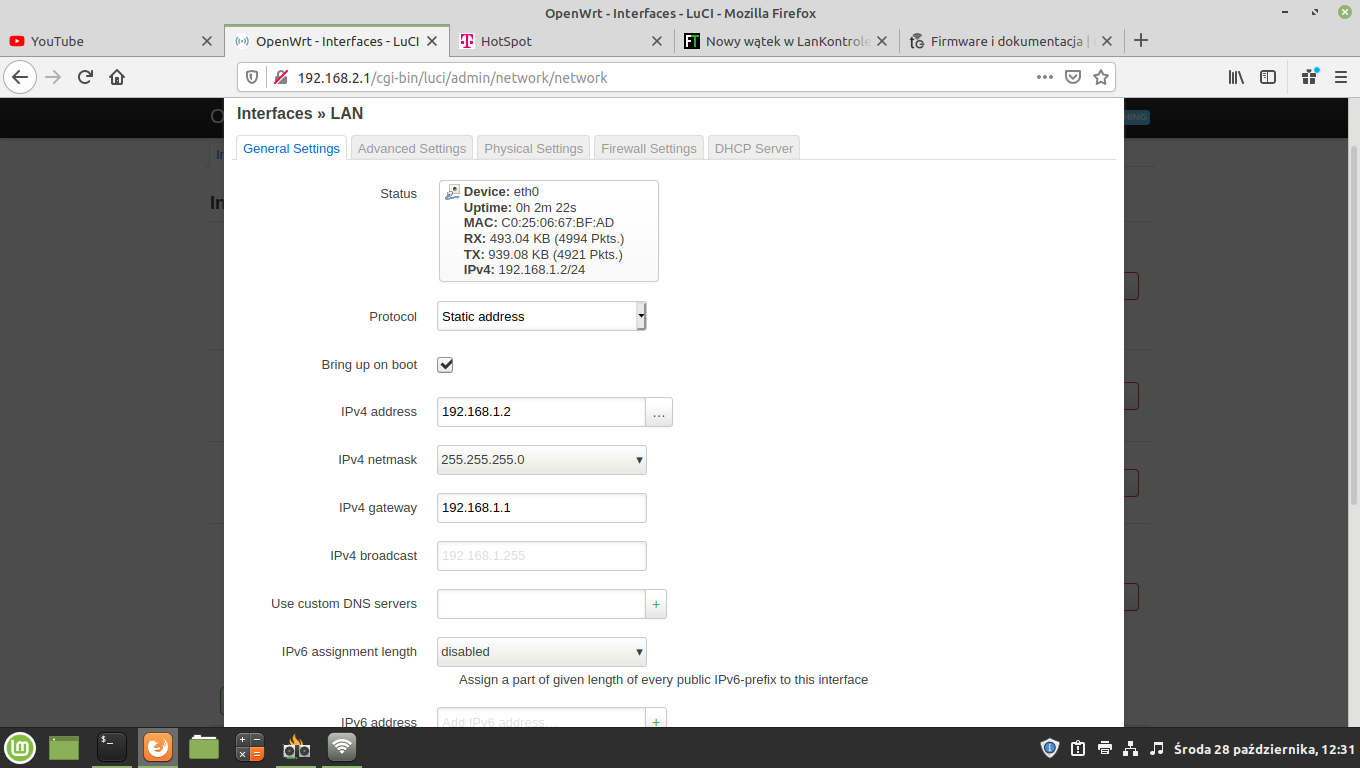Open the IPv6 assignment length dropdown
Viewport: 1360px width, 768px height.
(x=541, y=652)
